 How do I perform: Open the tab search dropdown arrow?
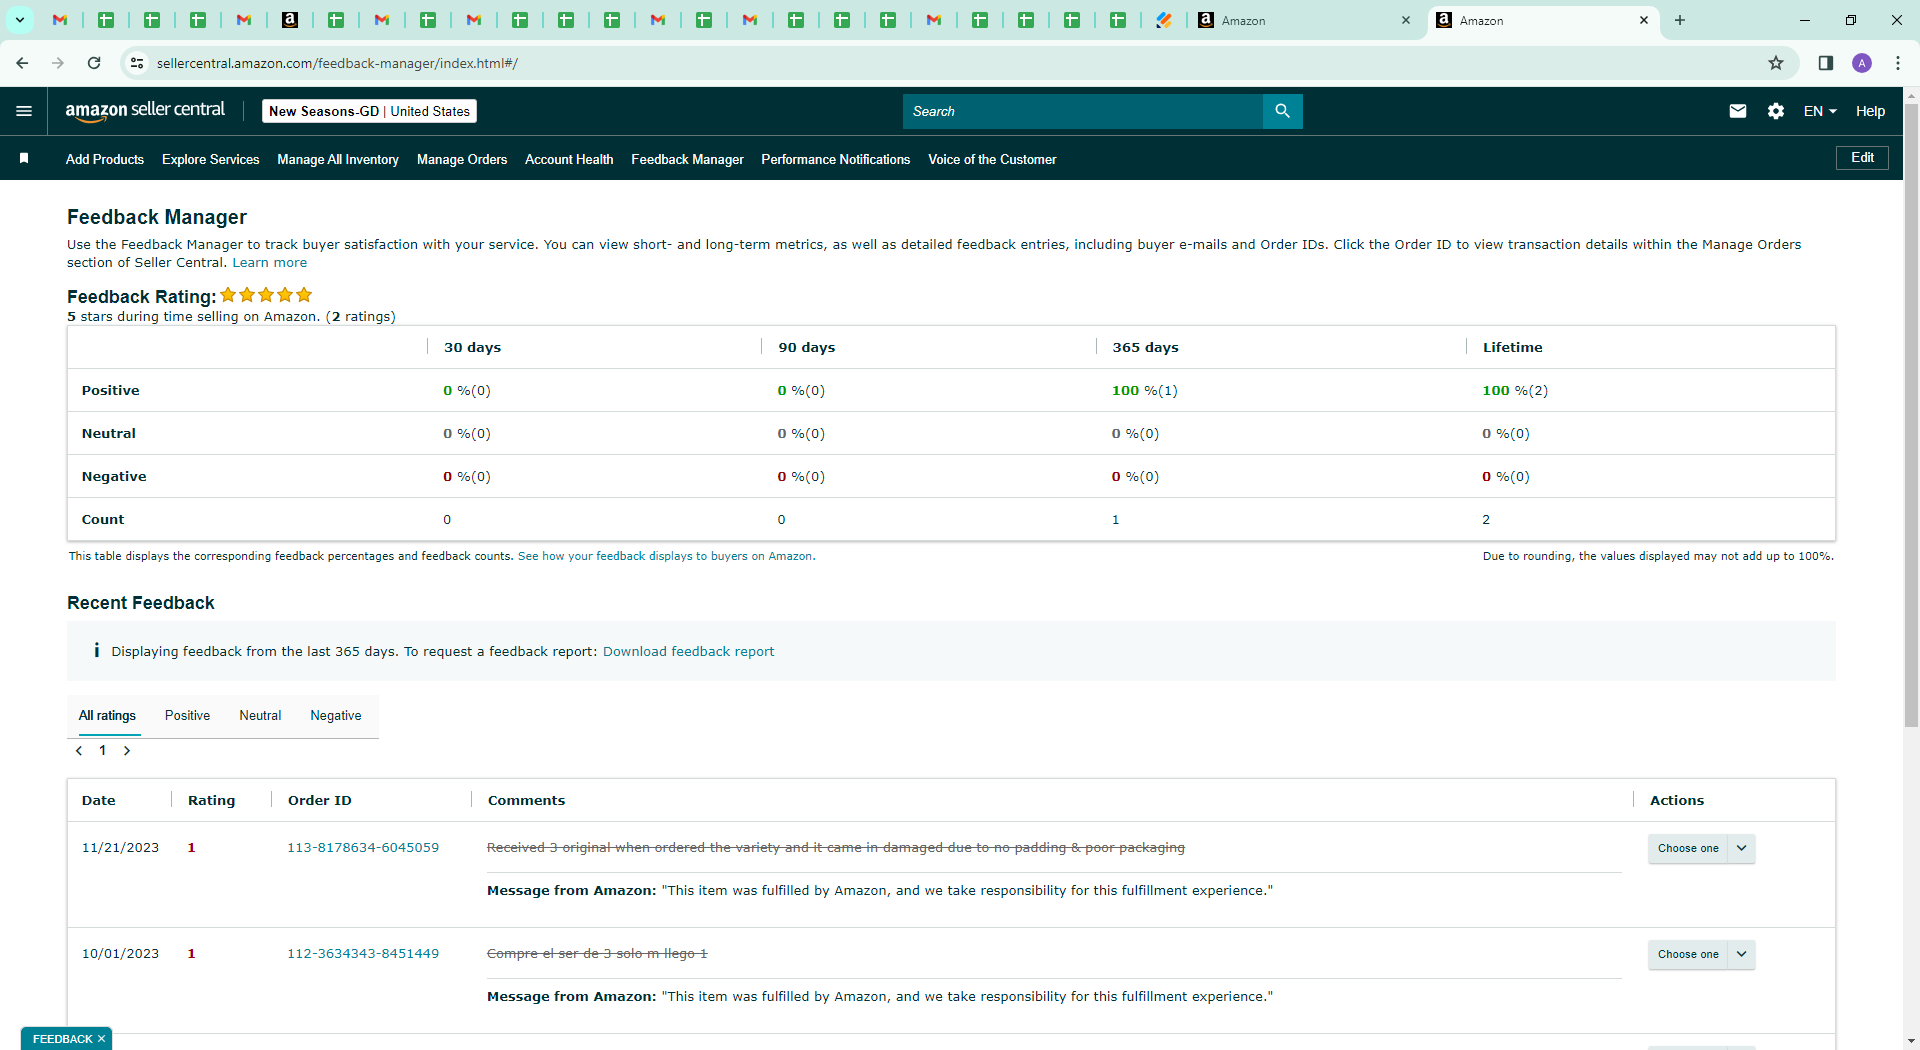[x=19, y=20]
